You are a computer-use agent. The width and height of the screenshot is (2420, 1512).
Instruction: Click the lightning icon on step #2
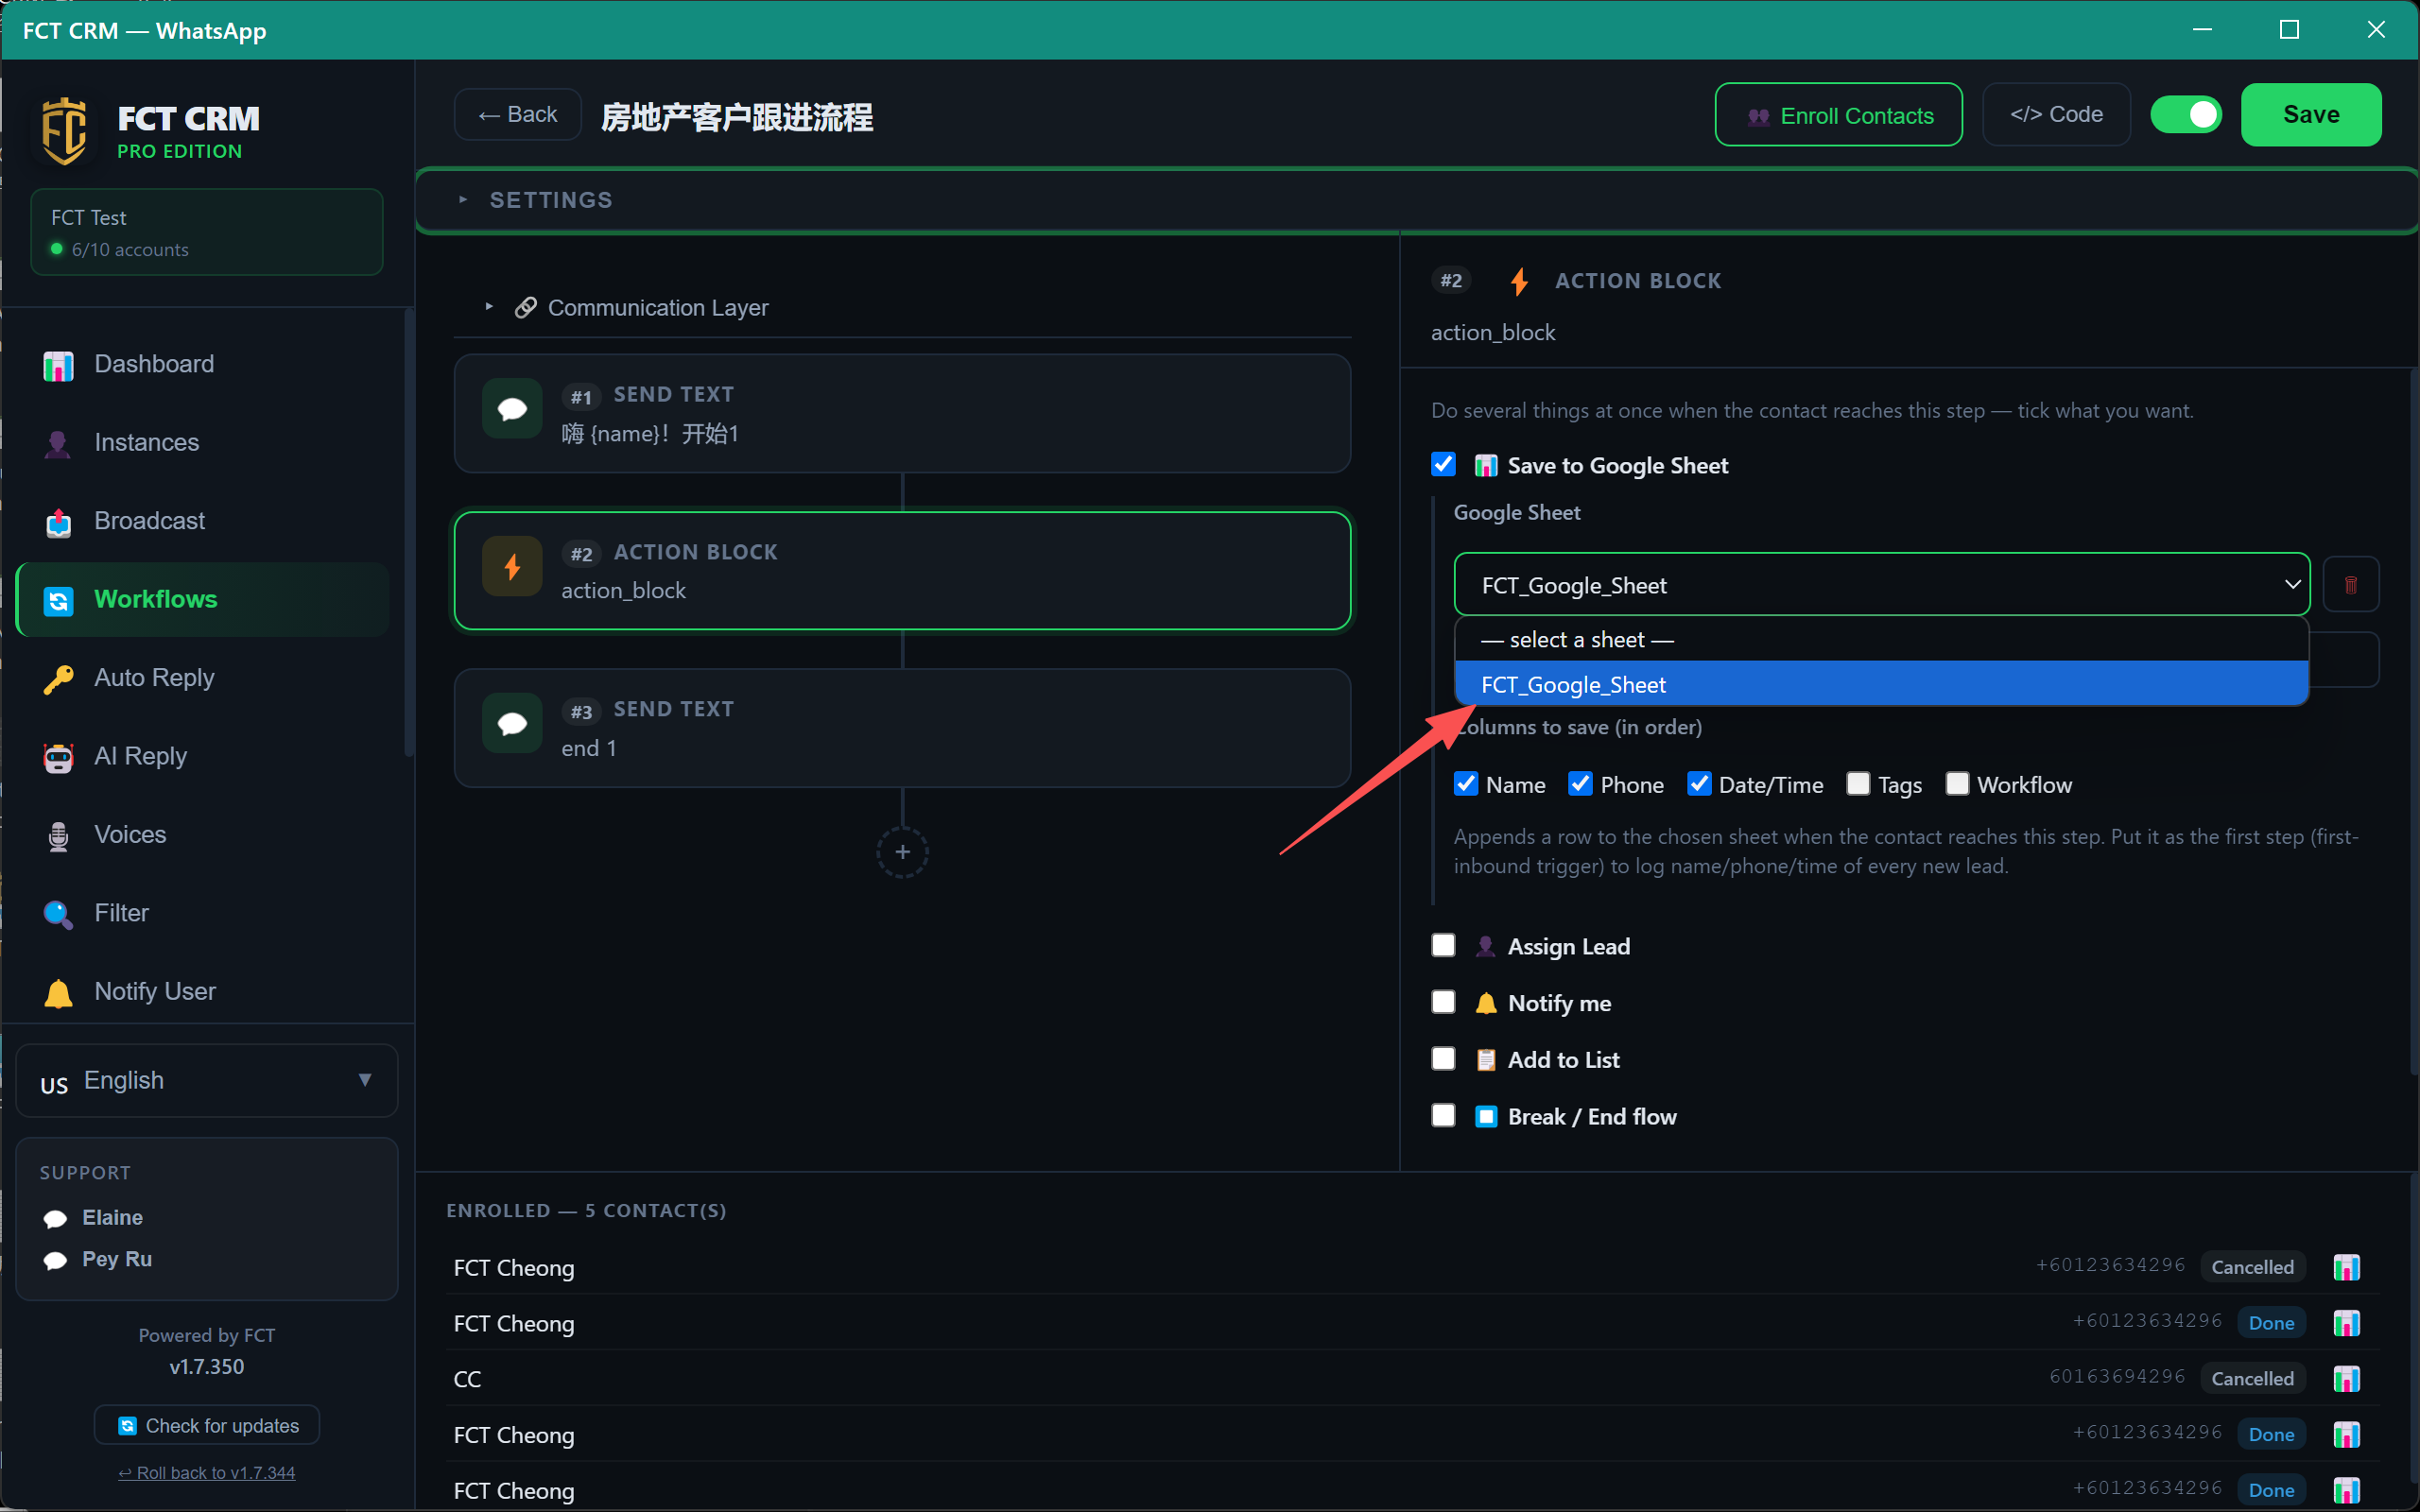click(x=512, y=566)
